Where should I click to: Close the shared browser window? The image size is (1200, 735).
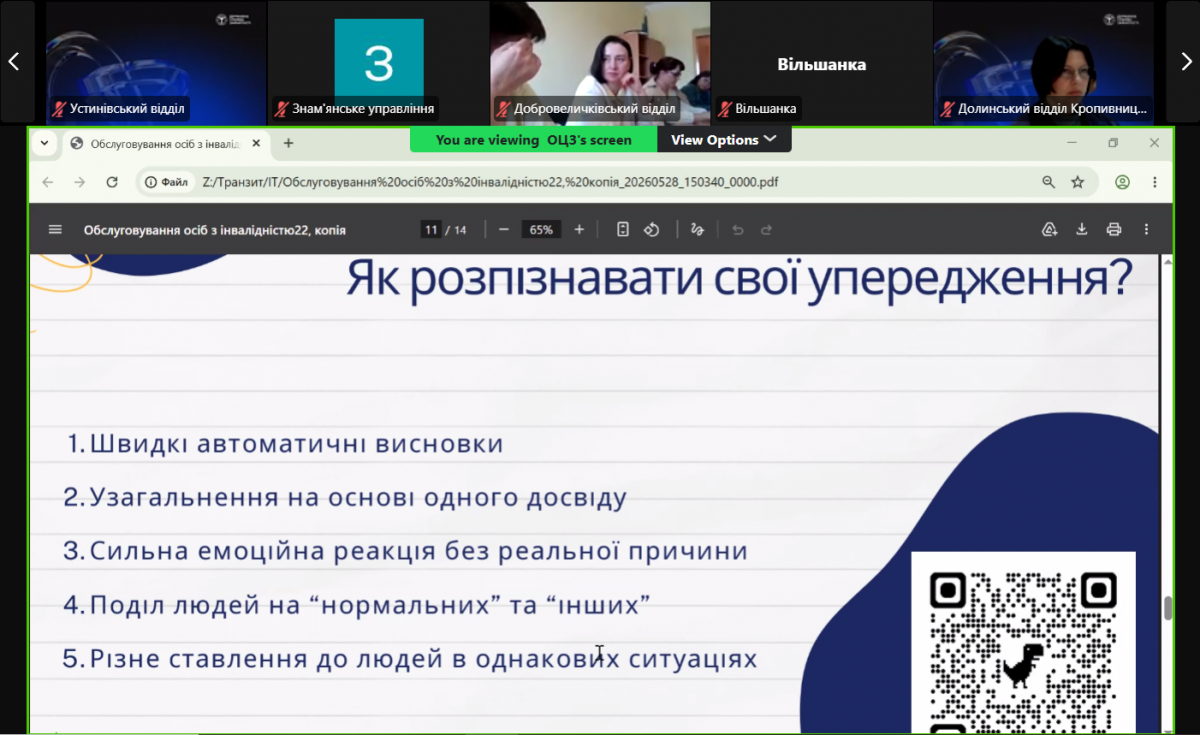(x=1154, y=143)
